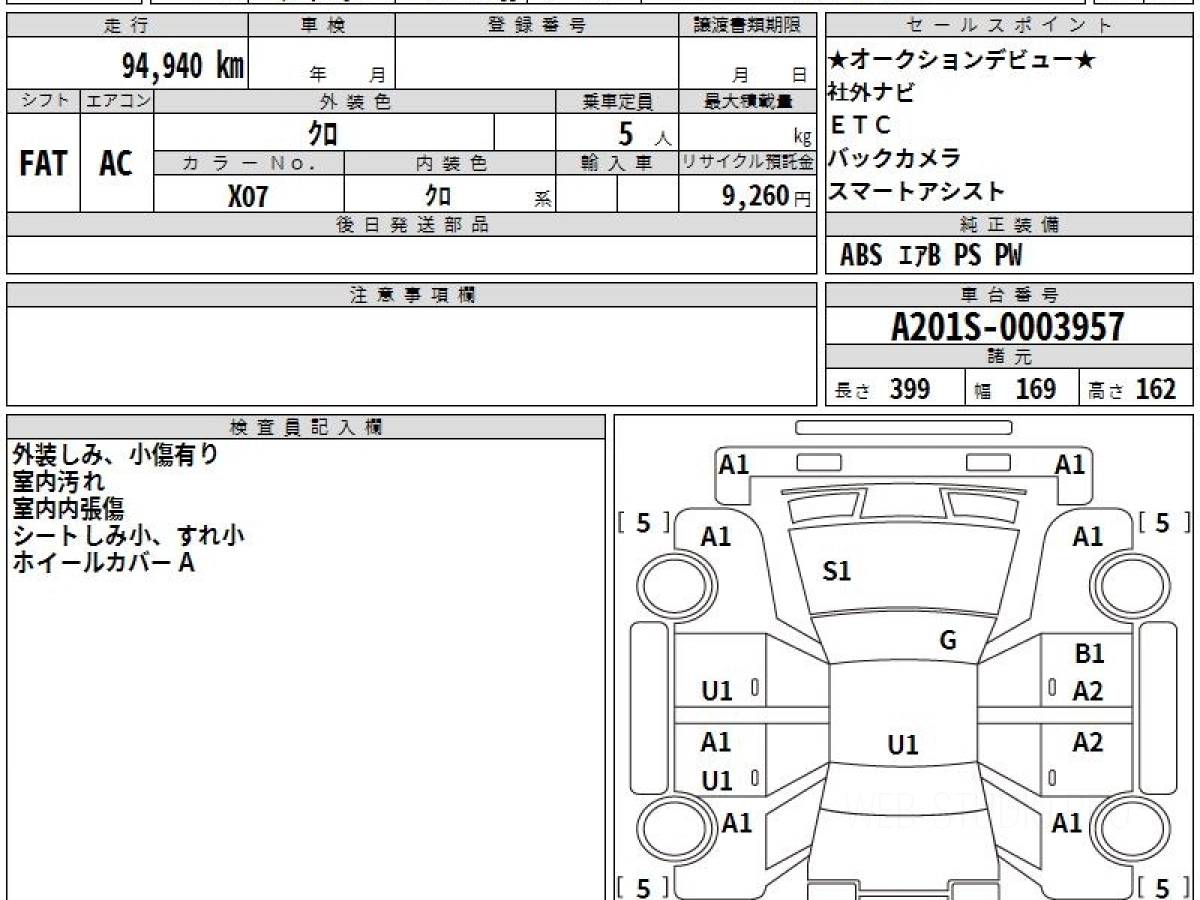This screenshot has width=1200, height=900.
Task: Select the 乗車定員 header
Action: pyautogui.click(x=617, y=101)
